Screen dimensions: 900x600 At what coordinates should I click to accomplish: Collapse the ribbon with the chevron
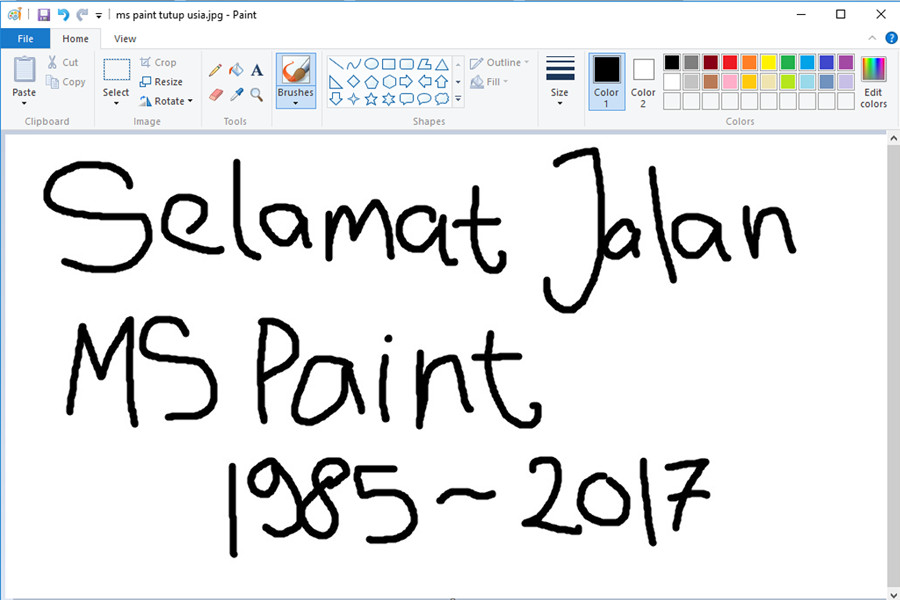point(872,38)
